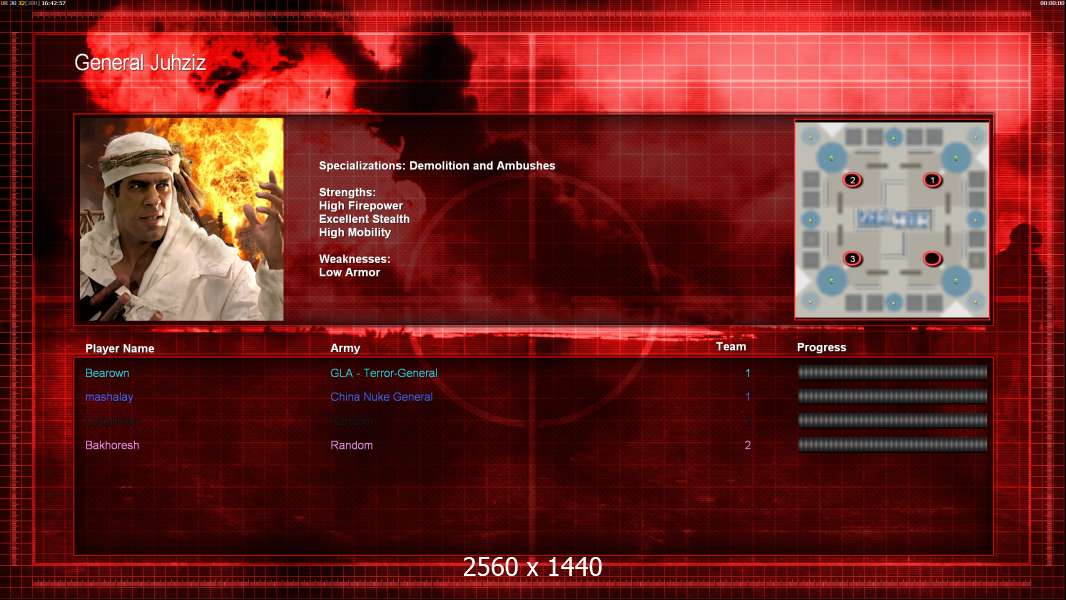The image size is (1066, 600).
Task: Click the 16:42:57 clock overlay
Action: pyautogui.click(x=53, y=3)
